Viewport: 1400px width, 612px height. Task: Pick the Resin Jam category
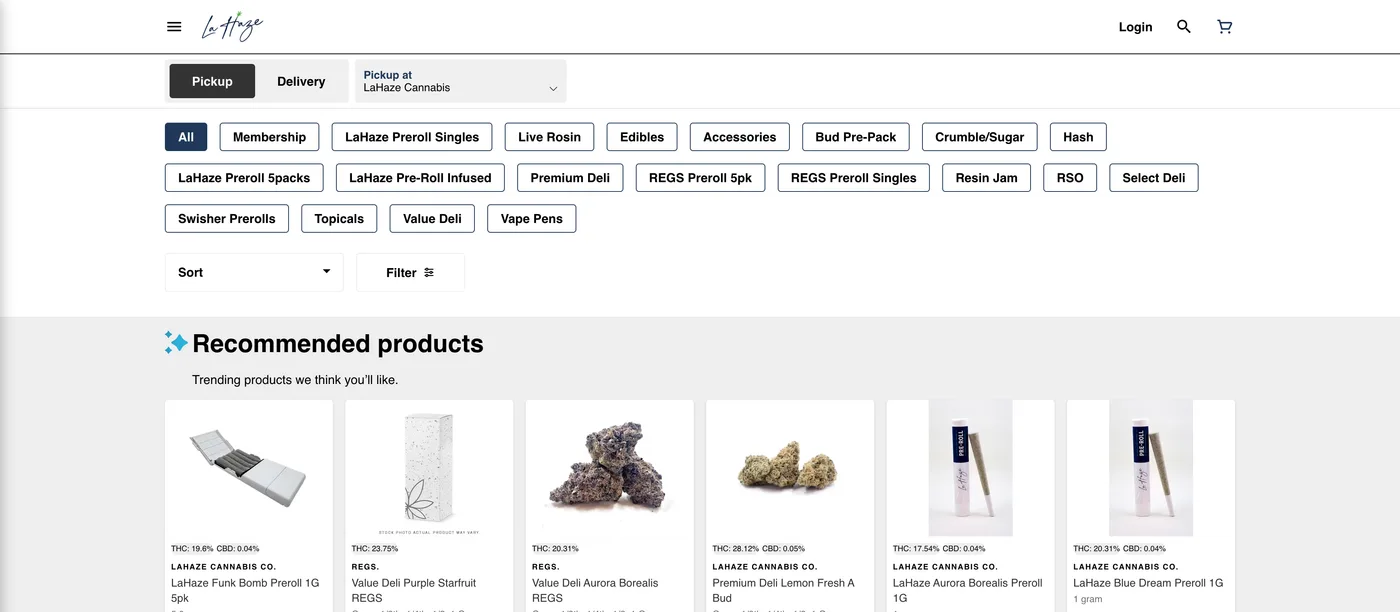(986, 178)
